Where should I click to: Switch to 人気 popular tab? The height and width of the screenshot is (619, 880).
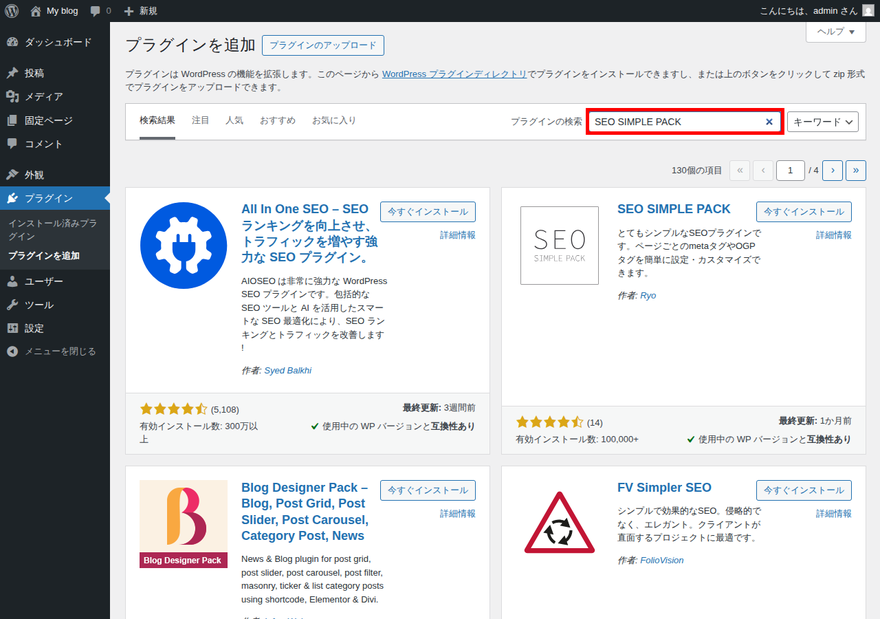click(234, 120)
